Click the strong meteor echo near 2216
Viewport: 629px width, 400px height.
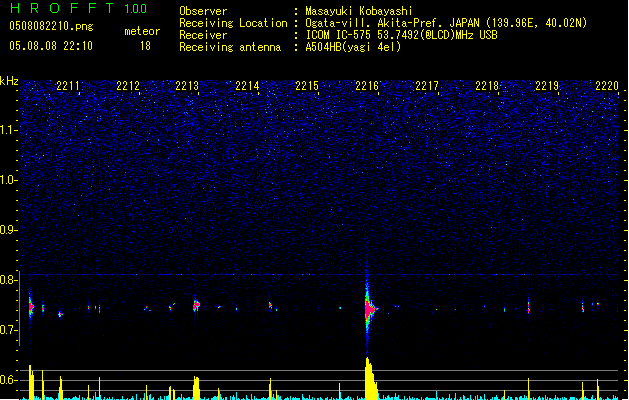[369, 309]
